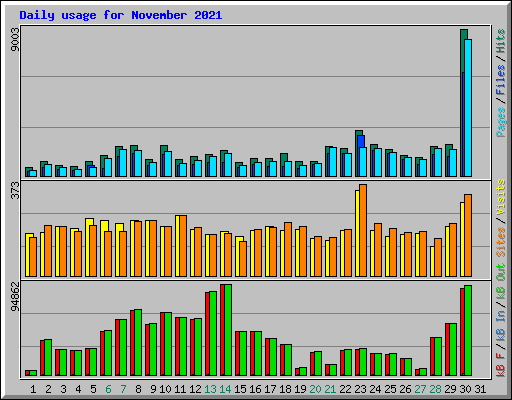Select day 12 on the x-axis
512x400 pixels.
[195, 389]
